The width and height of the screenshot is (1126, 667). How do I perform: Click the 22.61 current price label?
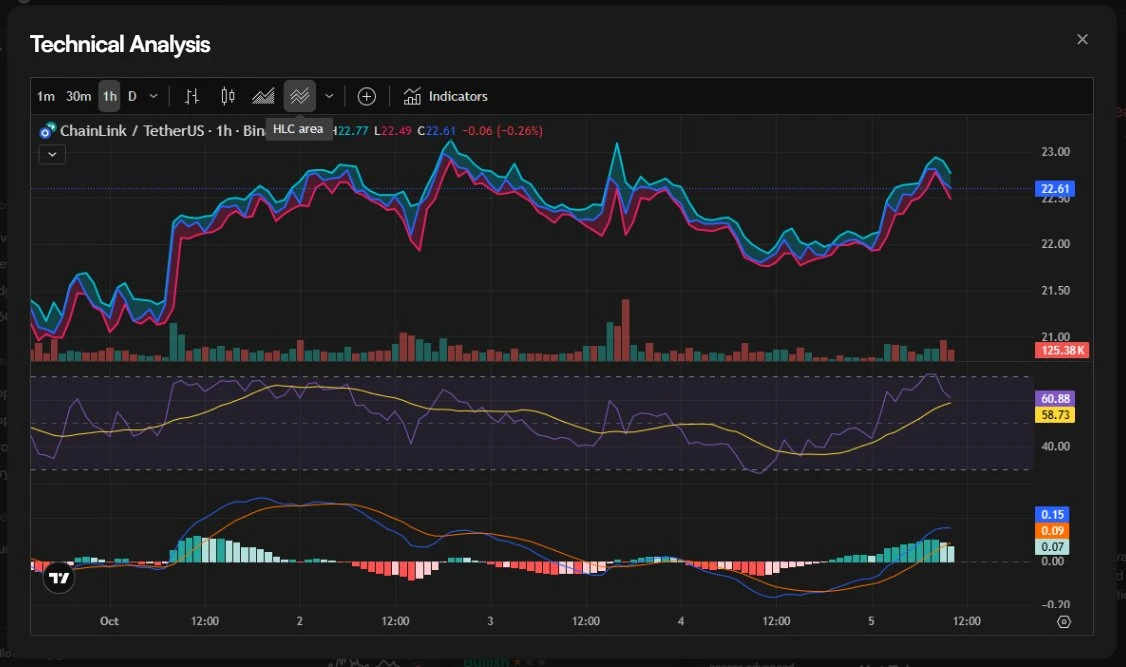[1055, 188]
